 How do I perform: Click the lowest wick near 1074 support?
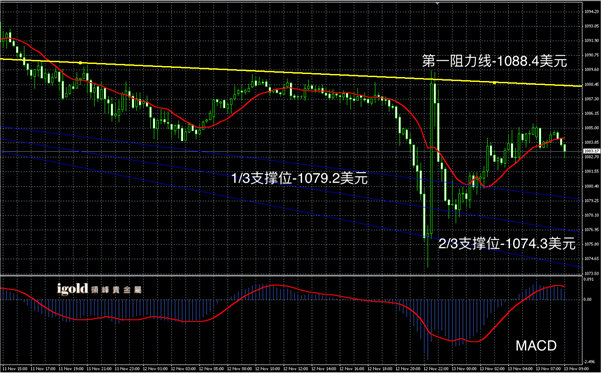(428, 253)
